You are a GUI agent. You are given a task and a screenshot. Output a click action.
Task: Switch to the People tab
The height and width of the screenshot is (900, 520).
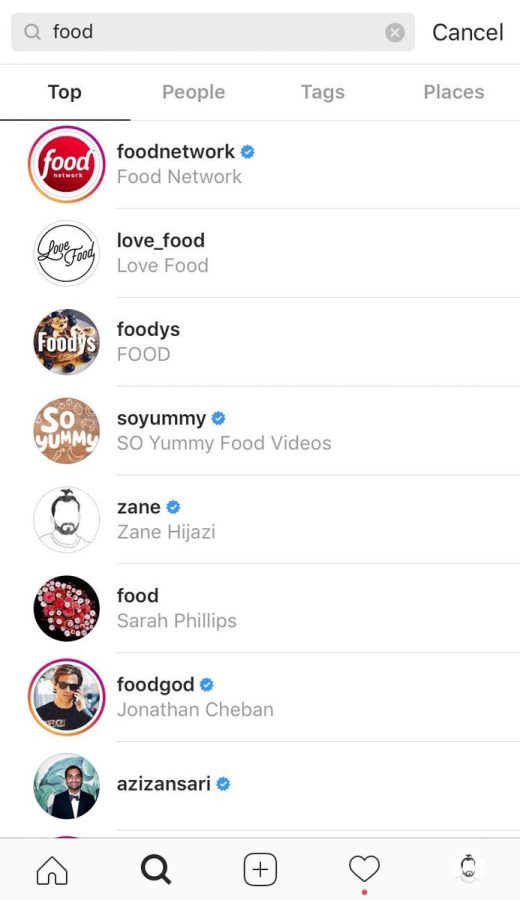(193, 92)
